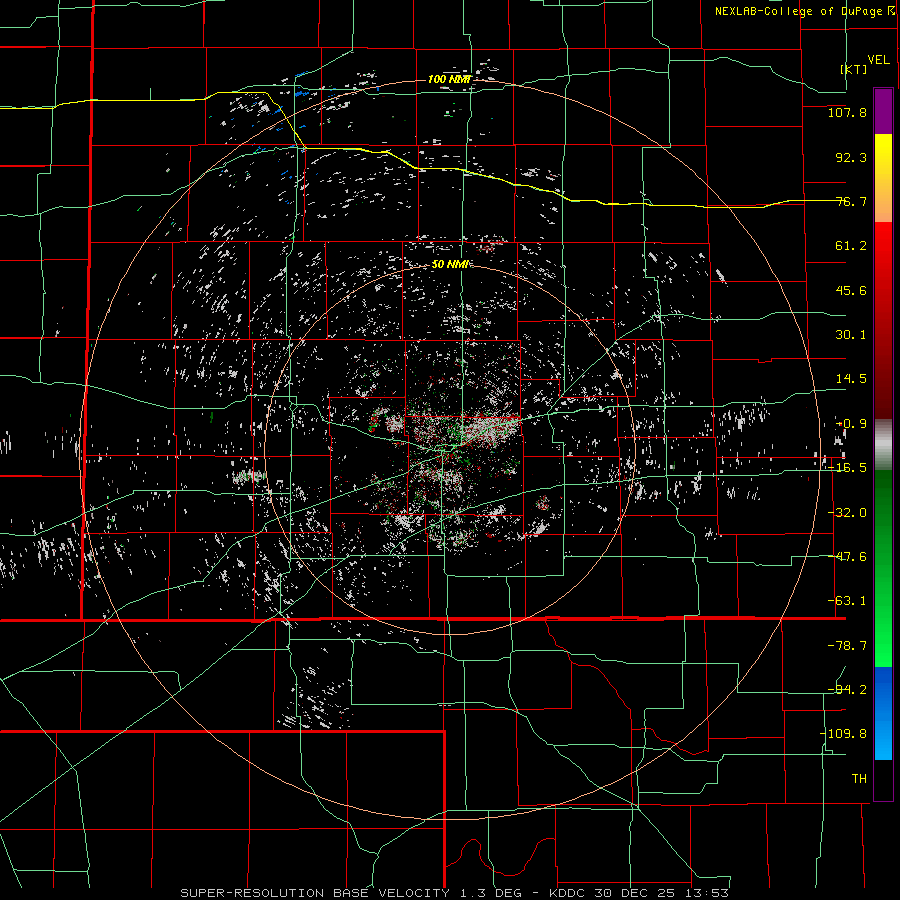Click the green segment of velocity color bar

[x=883, y=568]
